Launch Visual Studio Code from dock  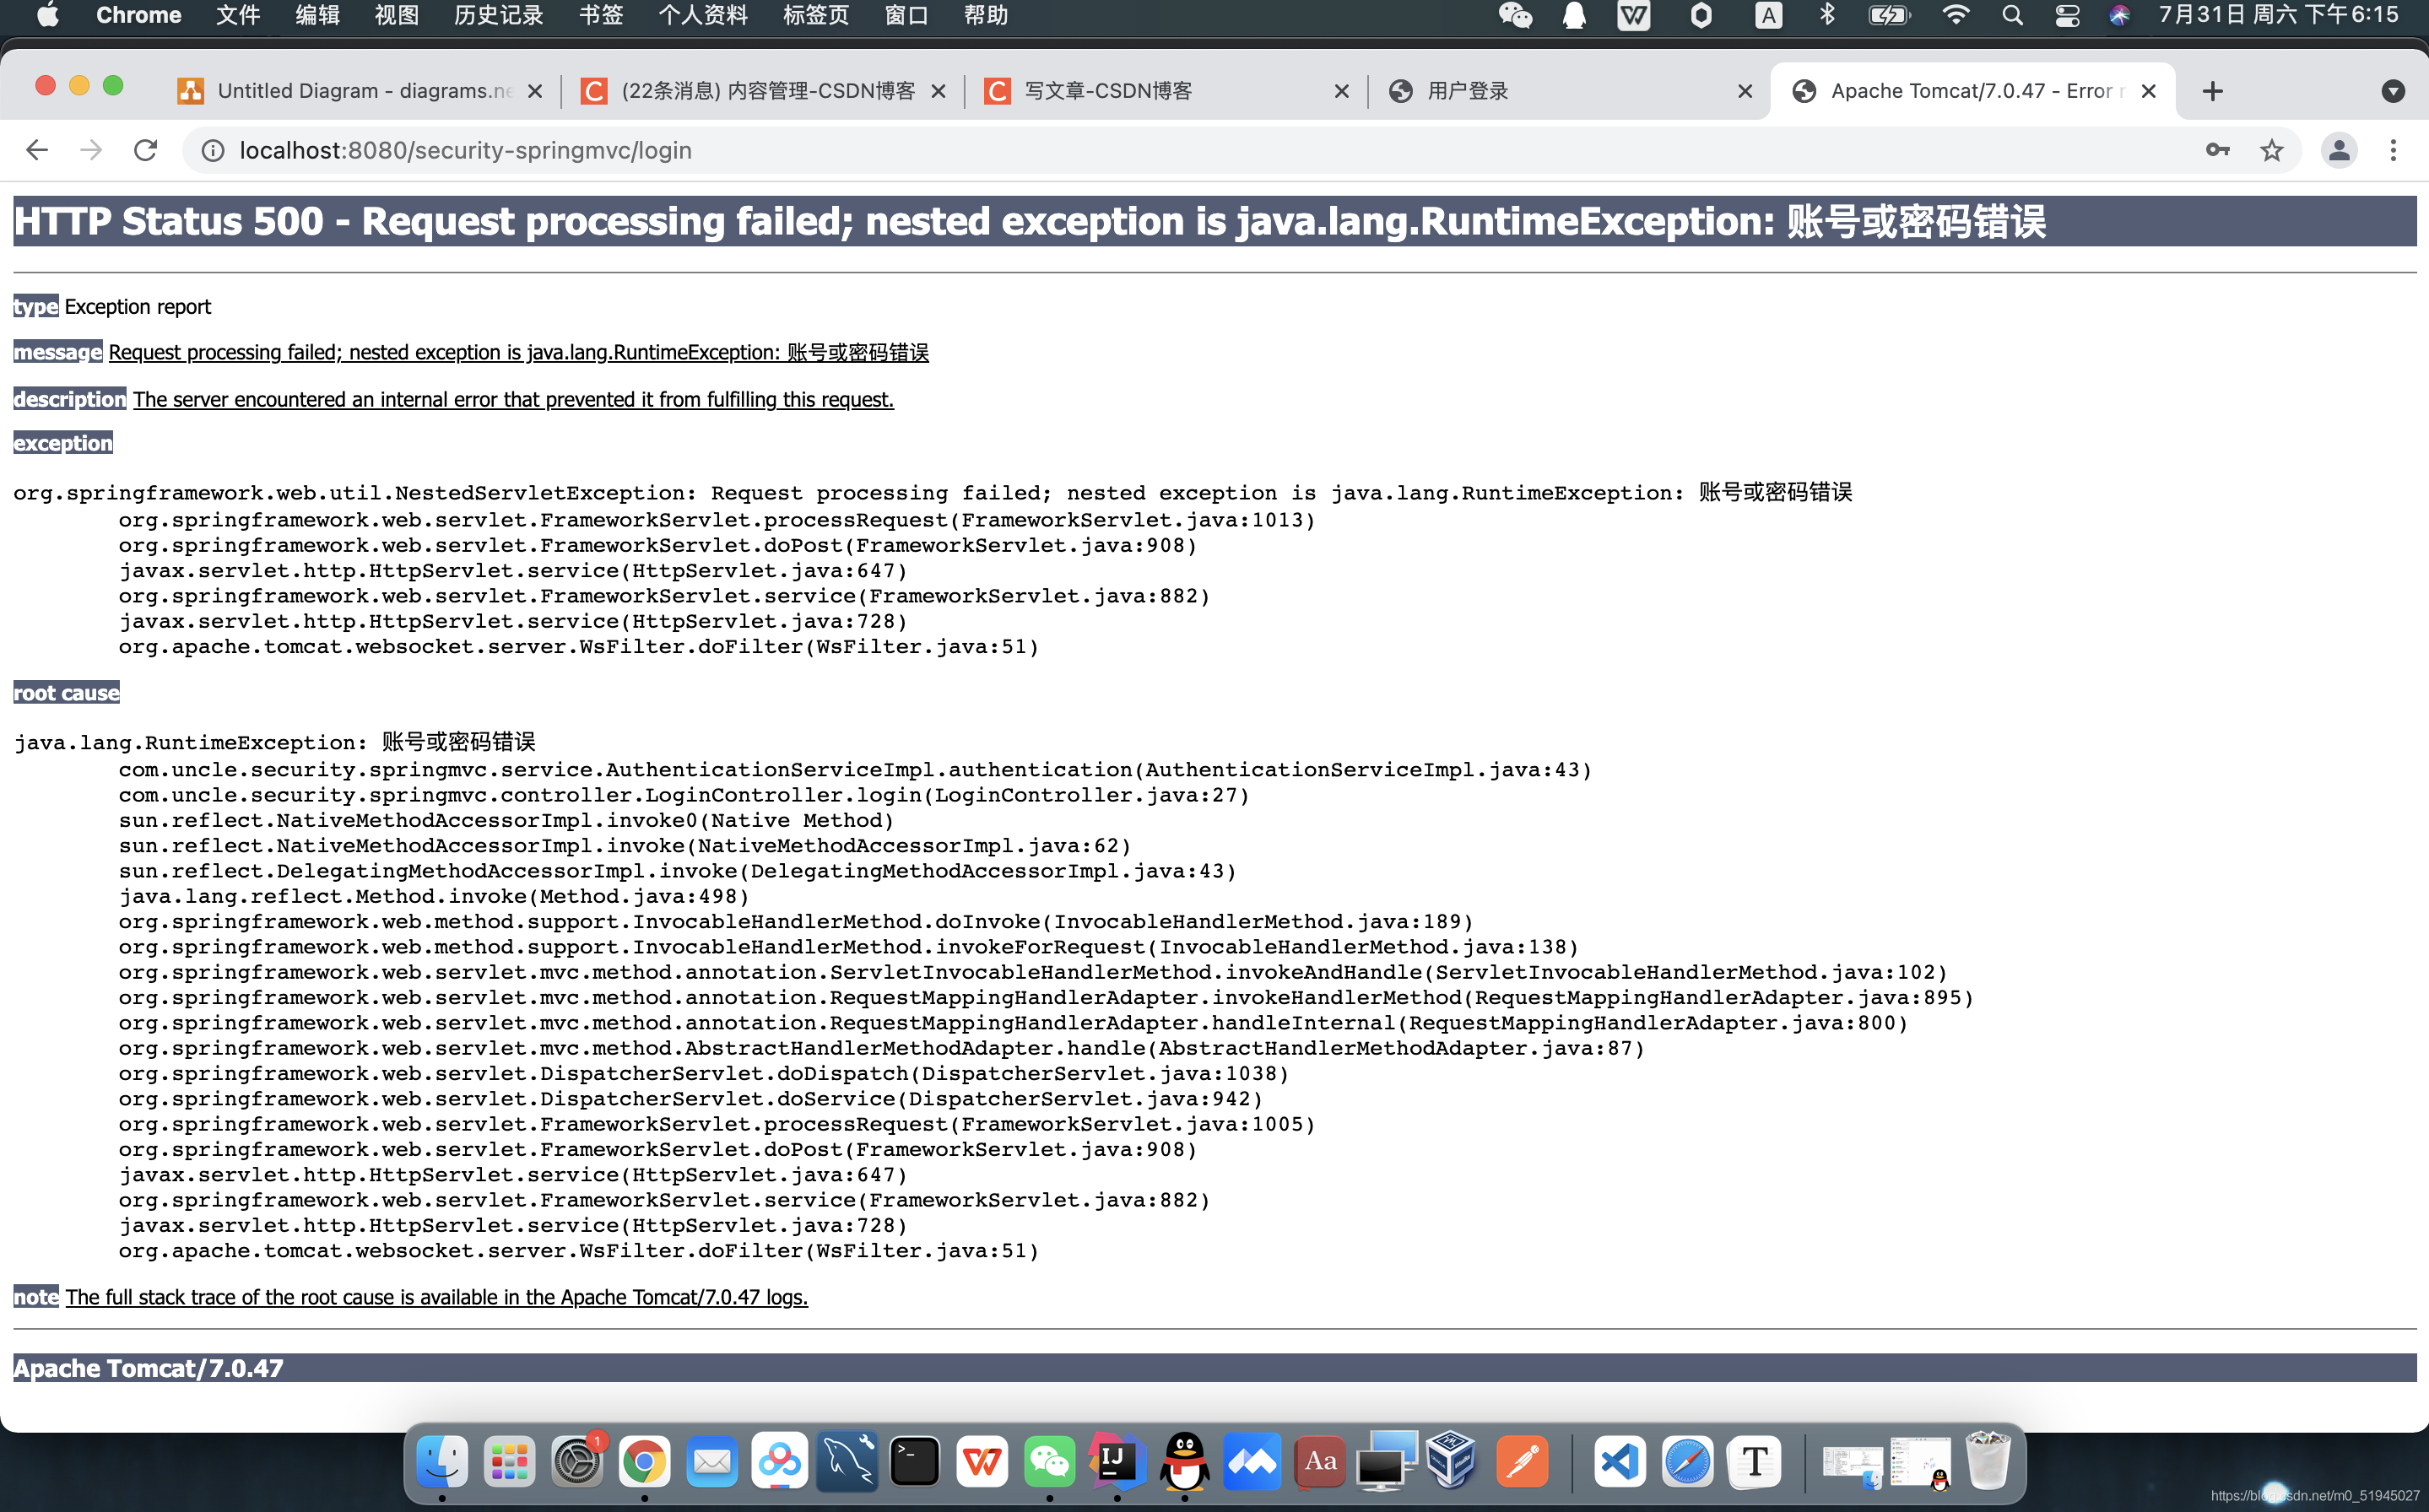click(x=1619, y=1462)
